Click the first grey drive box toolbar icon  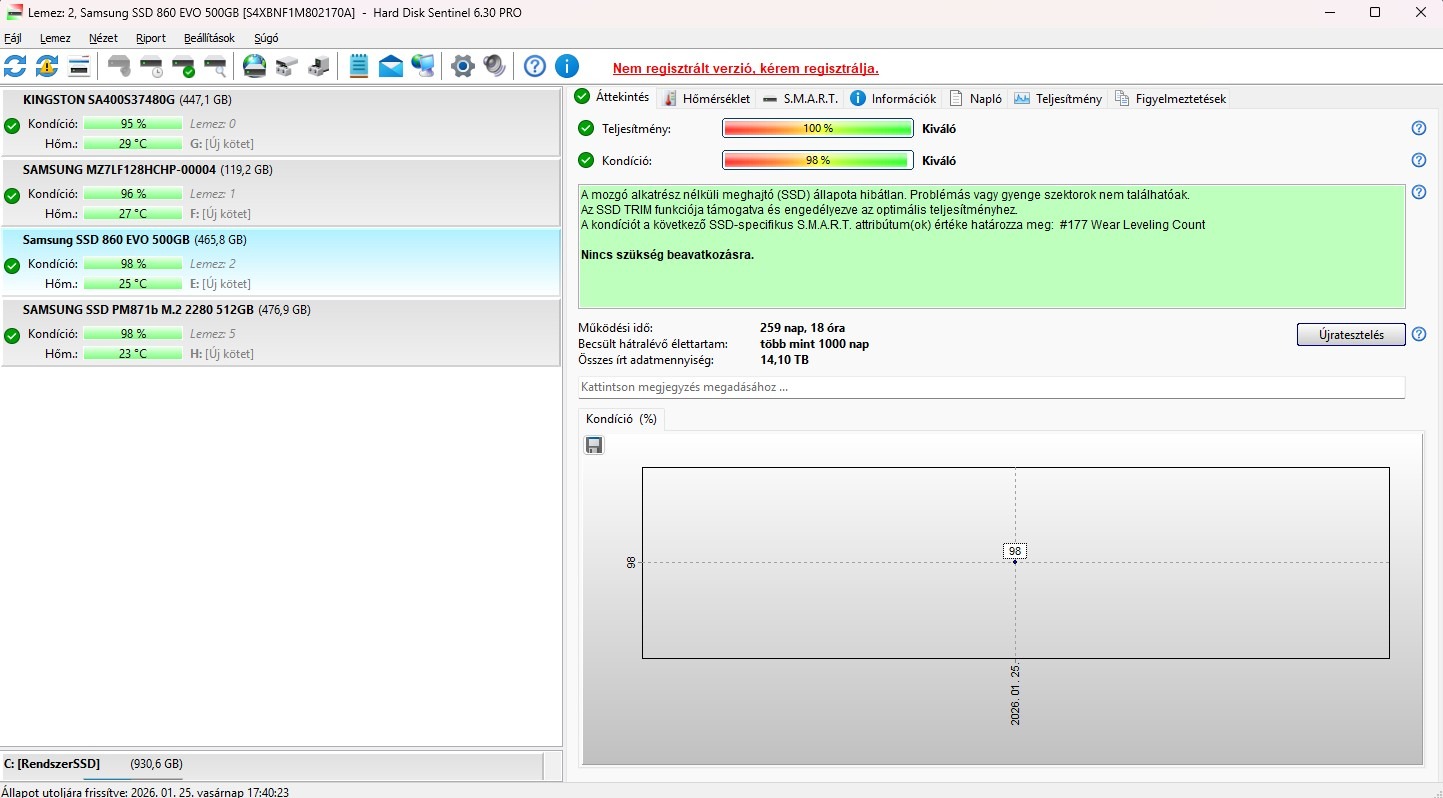point(287,67)
